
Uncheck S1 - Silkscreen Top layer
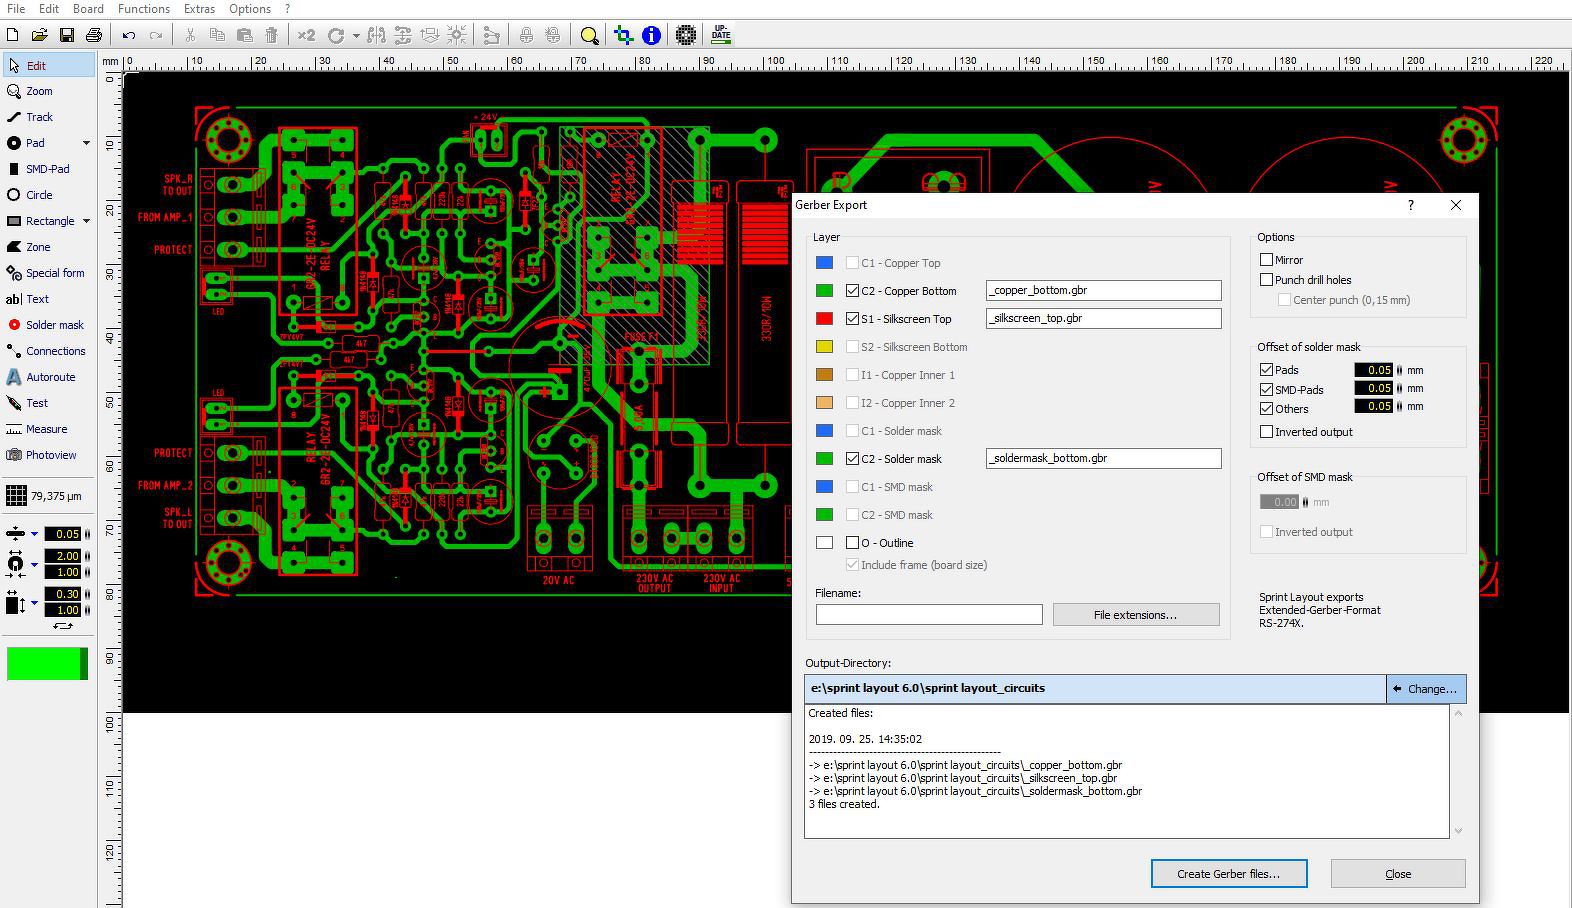(852, 319)
